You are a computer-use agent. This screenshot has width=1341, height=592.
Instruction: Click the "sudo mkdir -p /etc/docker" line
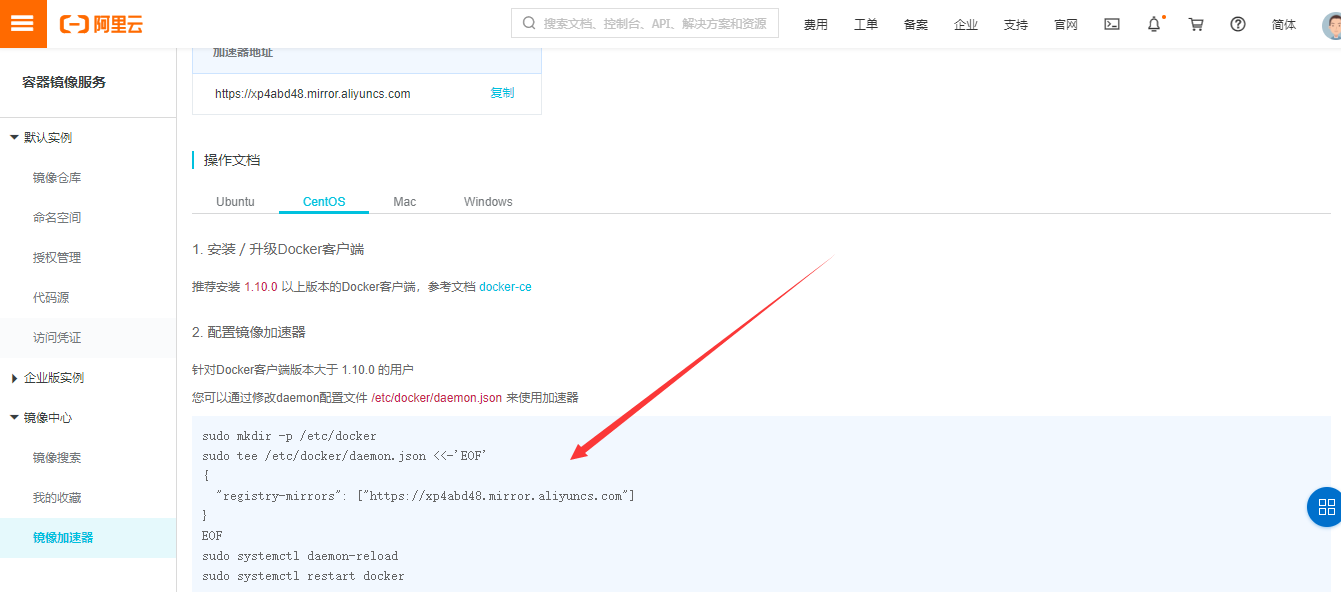tap(289, 436)
